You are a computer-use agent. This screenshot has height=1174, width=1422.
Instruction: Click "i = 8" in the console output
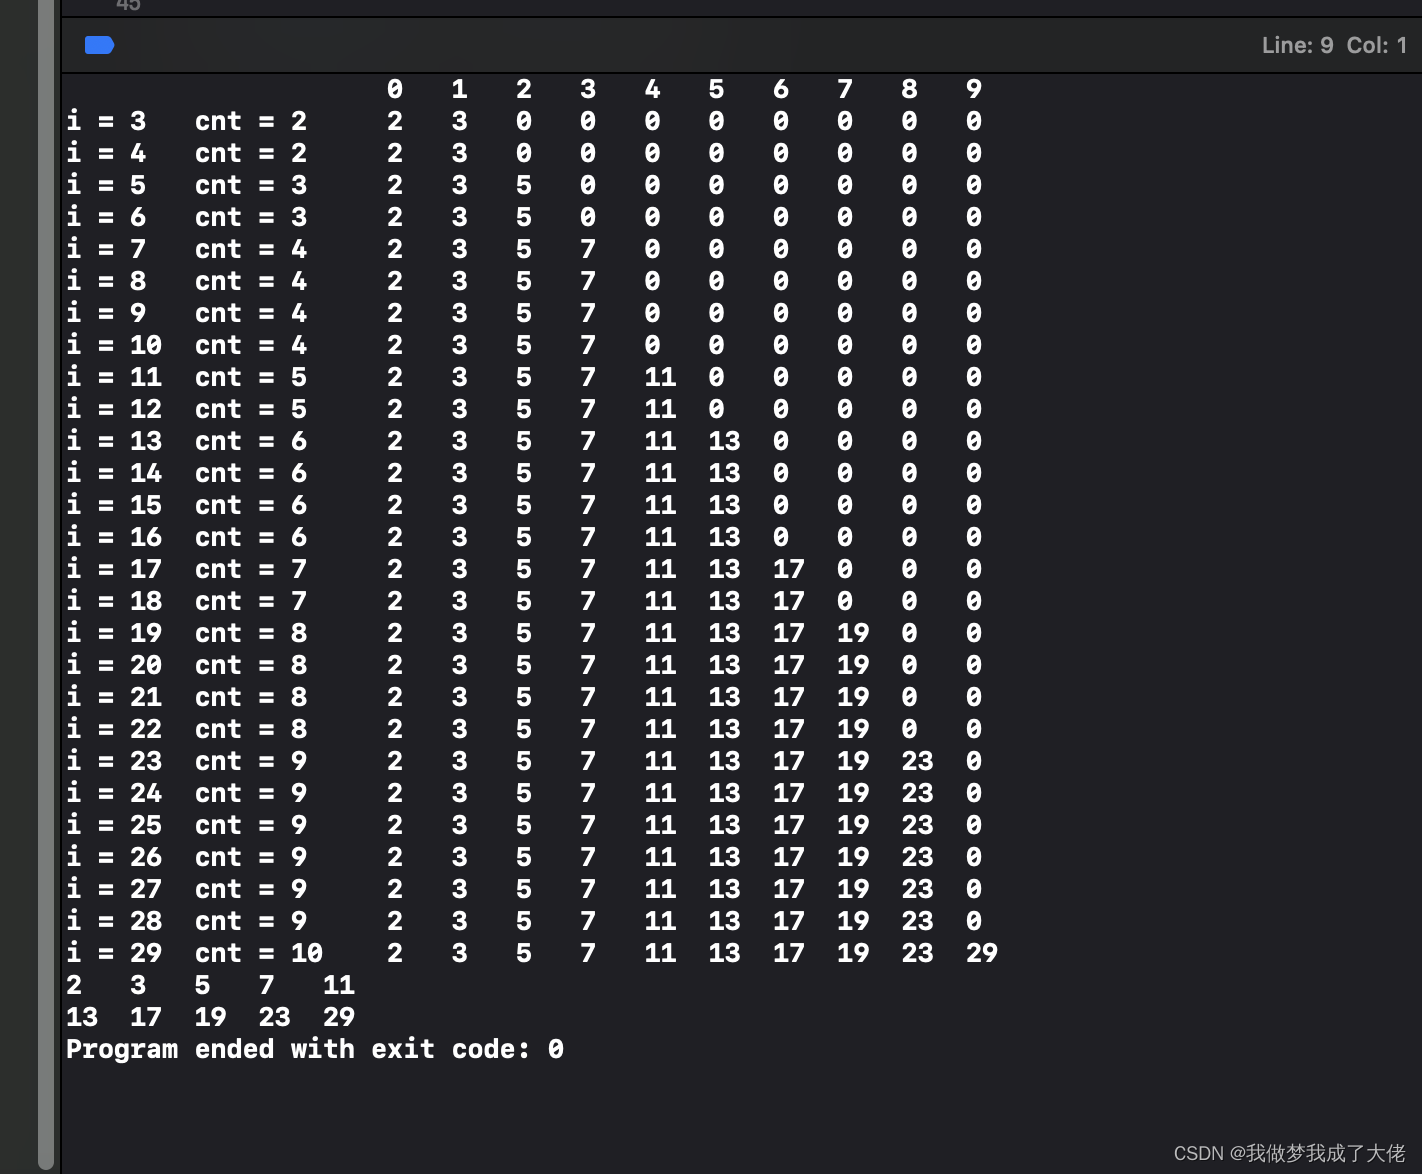coord(106,281)
